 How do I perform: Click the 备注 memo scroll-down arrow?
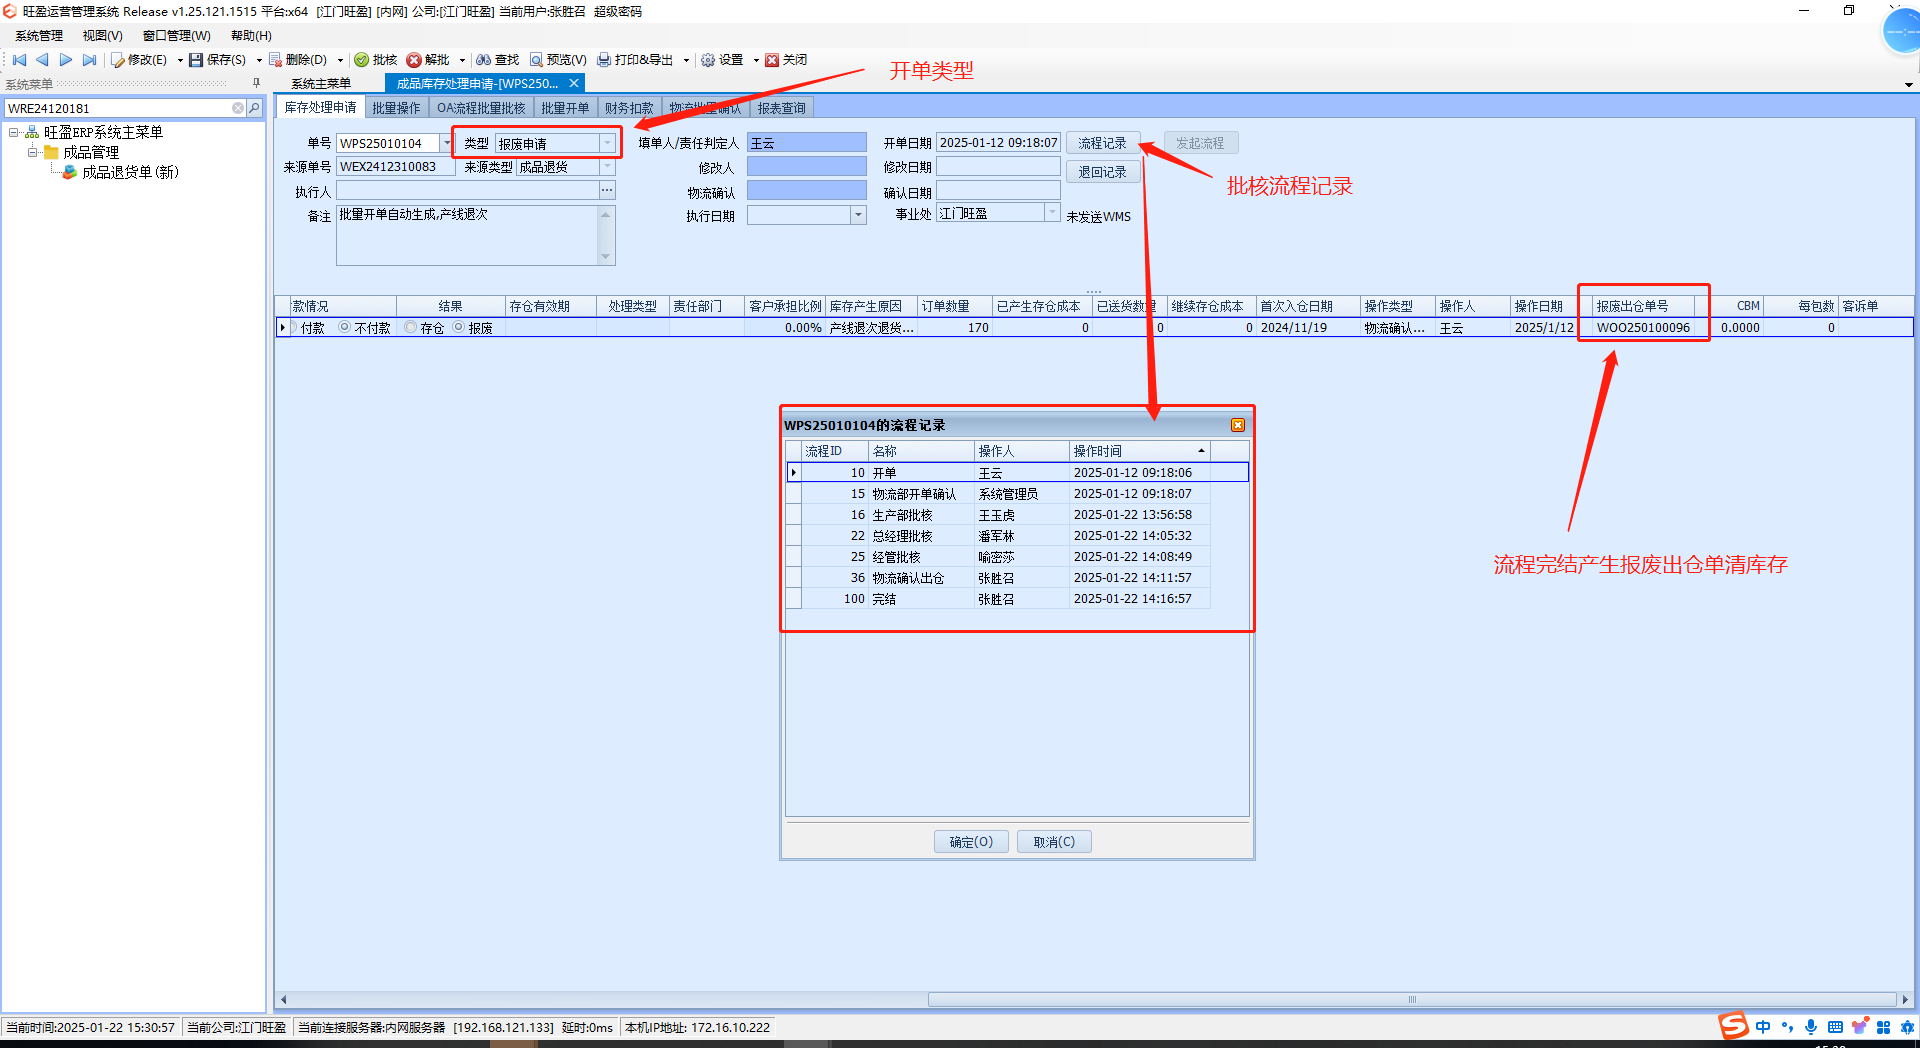click(605, 257)
